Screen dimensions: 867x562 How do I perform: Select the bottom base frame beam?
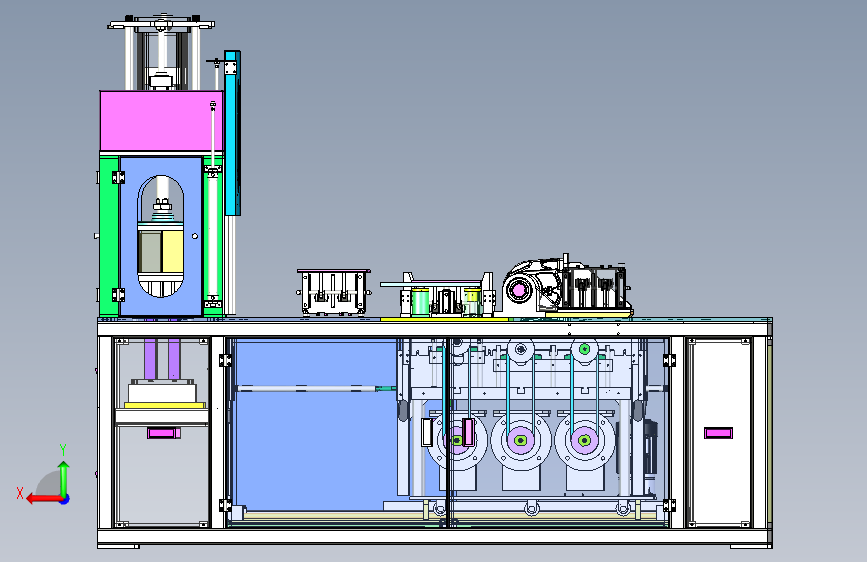click(x=435, y=536)
